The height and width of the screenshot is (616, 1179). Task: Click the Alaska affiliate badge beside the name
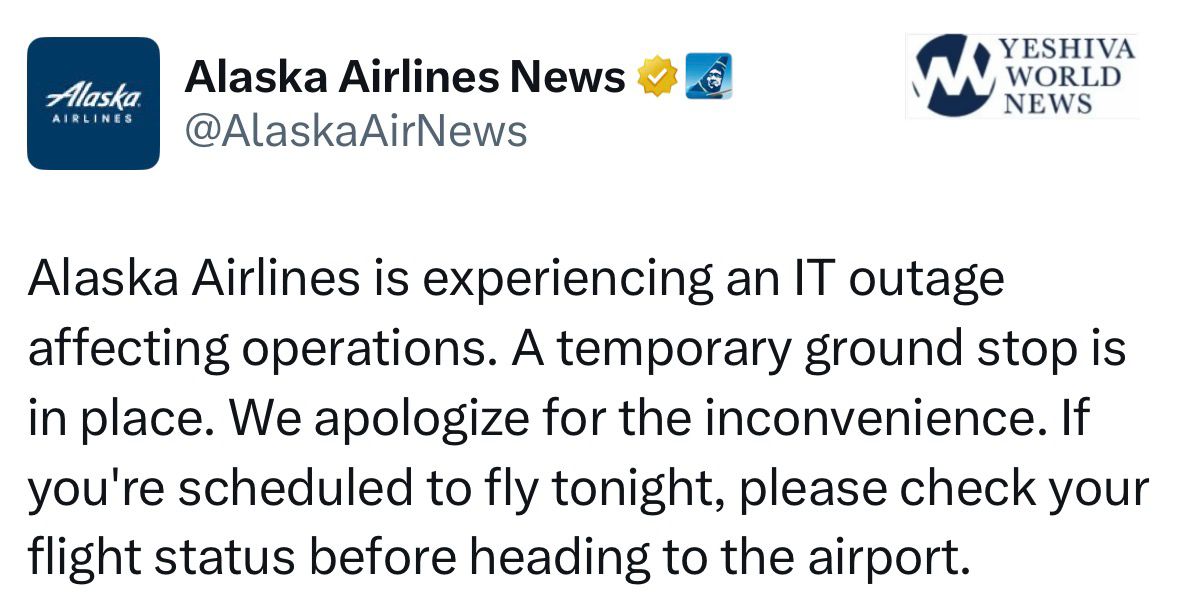(709, 77)
